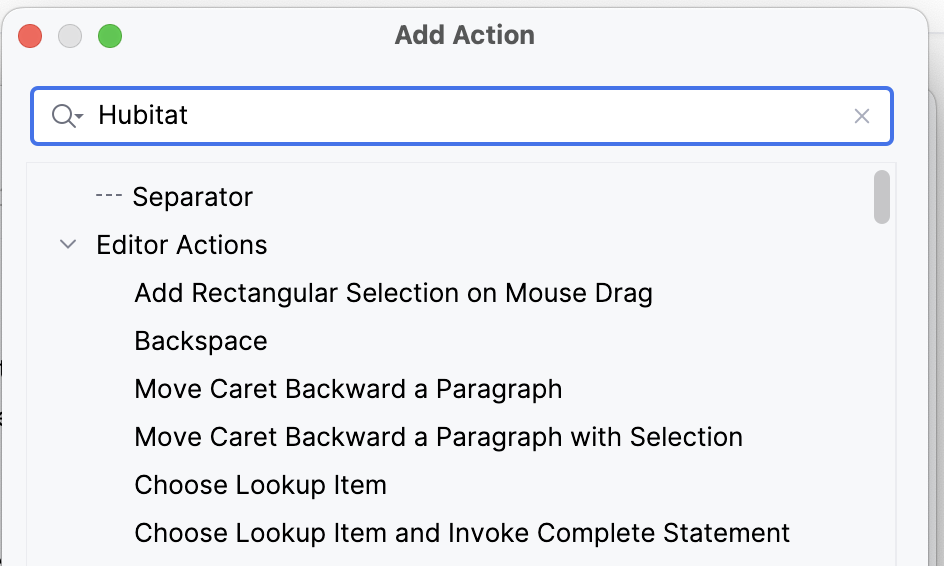Image resolution: width=944 pixels, height=566 pixels.
Task: Choose Add Rectangular Selection on Mouse Drag
Action: click(393, 293)
